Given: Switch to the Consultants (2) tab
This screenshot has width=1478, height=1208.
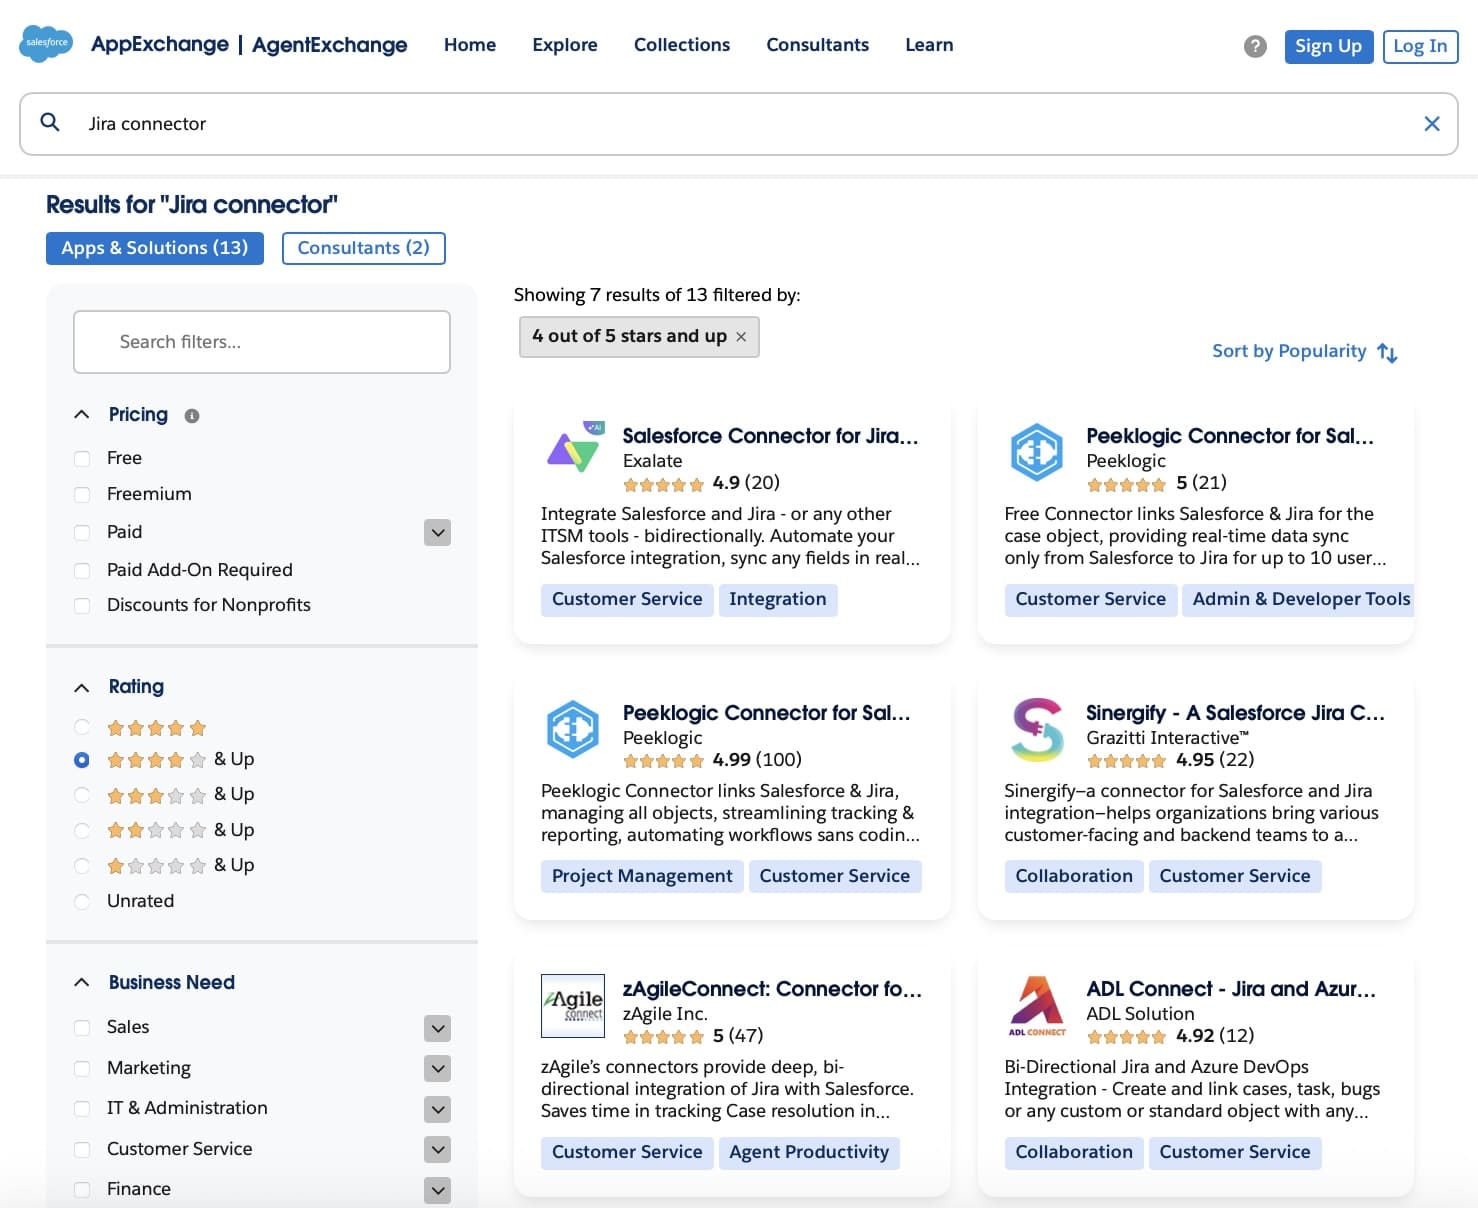Looking at the screenshot, I should (363, 248).
